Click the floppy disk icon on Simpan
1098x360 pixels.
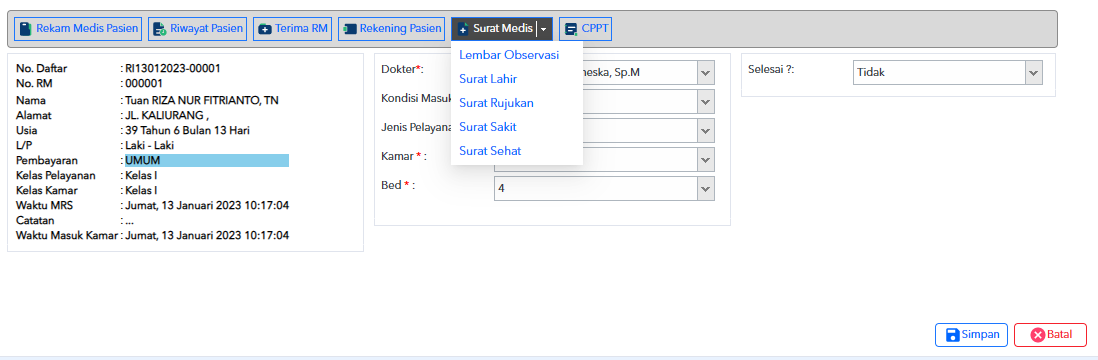952,335
